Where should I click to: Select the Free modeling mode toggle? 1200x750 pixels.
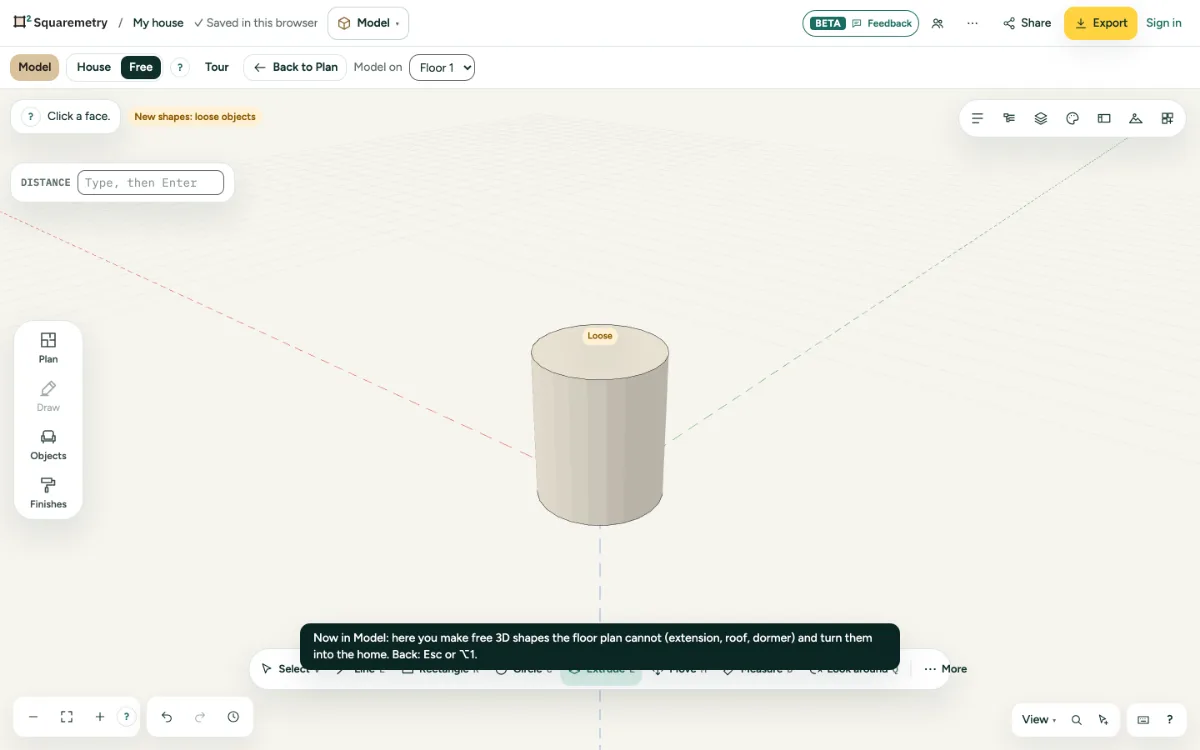(x=141, y=67)
